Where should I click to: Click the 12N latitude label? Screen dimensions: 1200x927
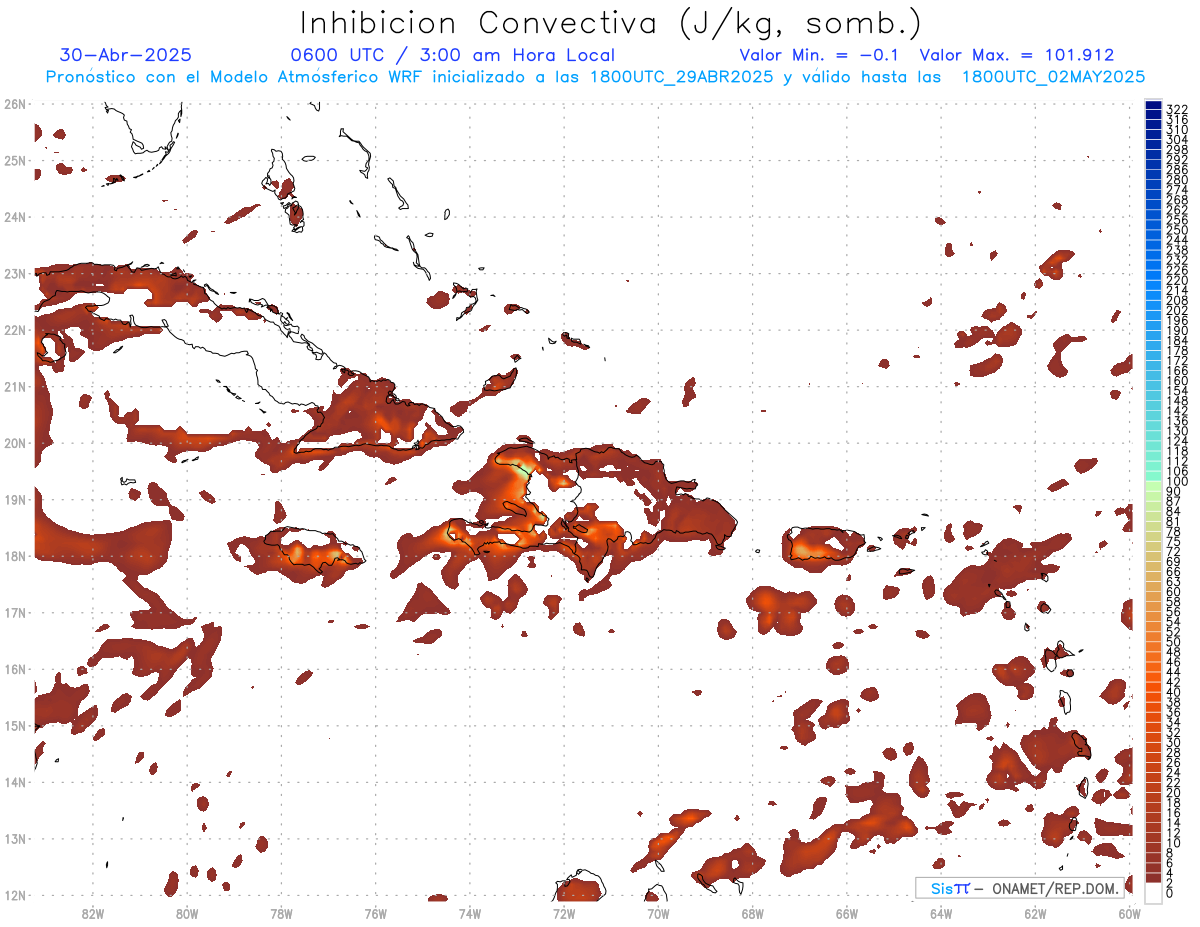15,895
